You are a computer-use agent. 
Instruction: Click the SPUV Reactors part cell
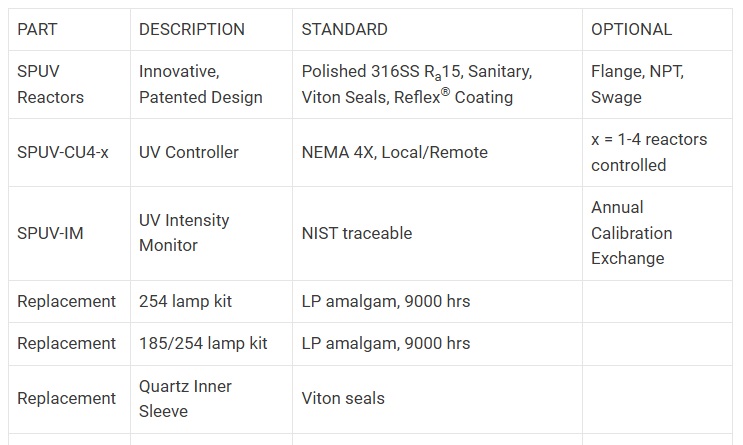point(51,84)
